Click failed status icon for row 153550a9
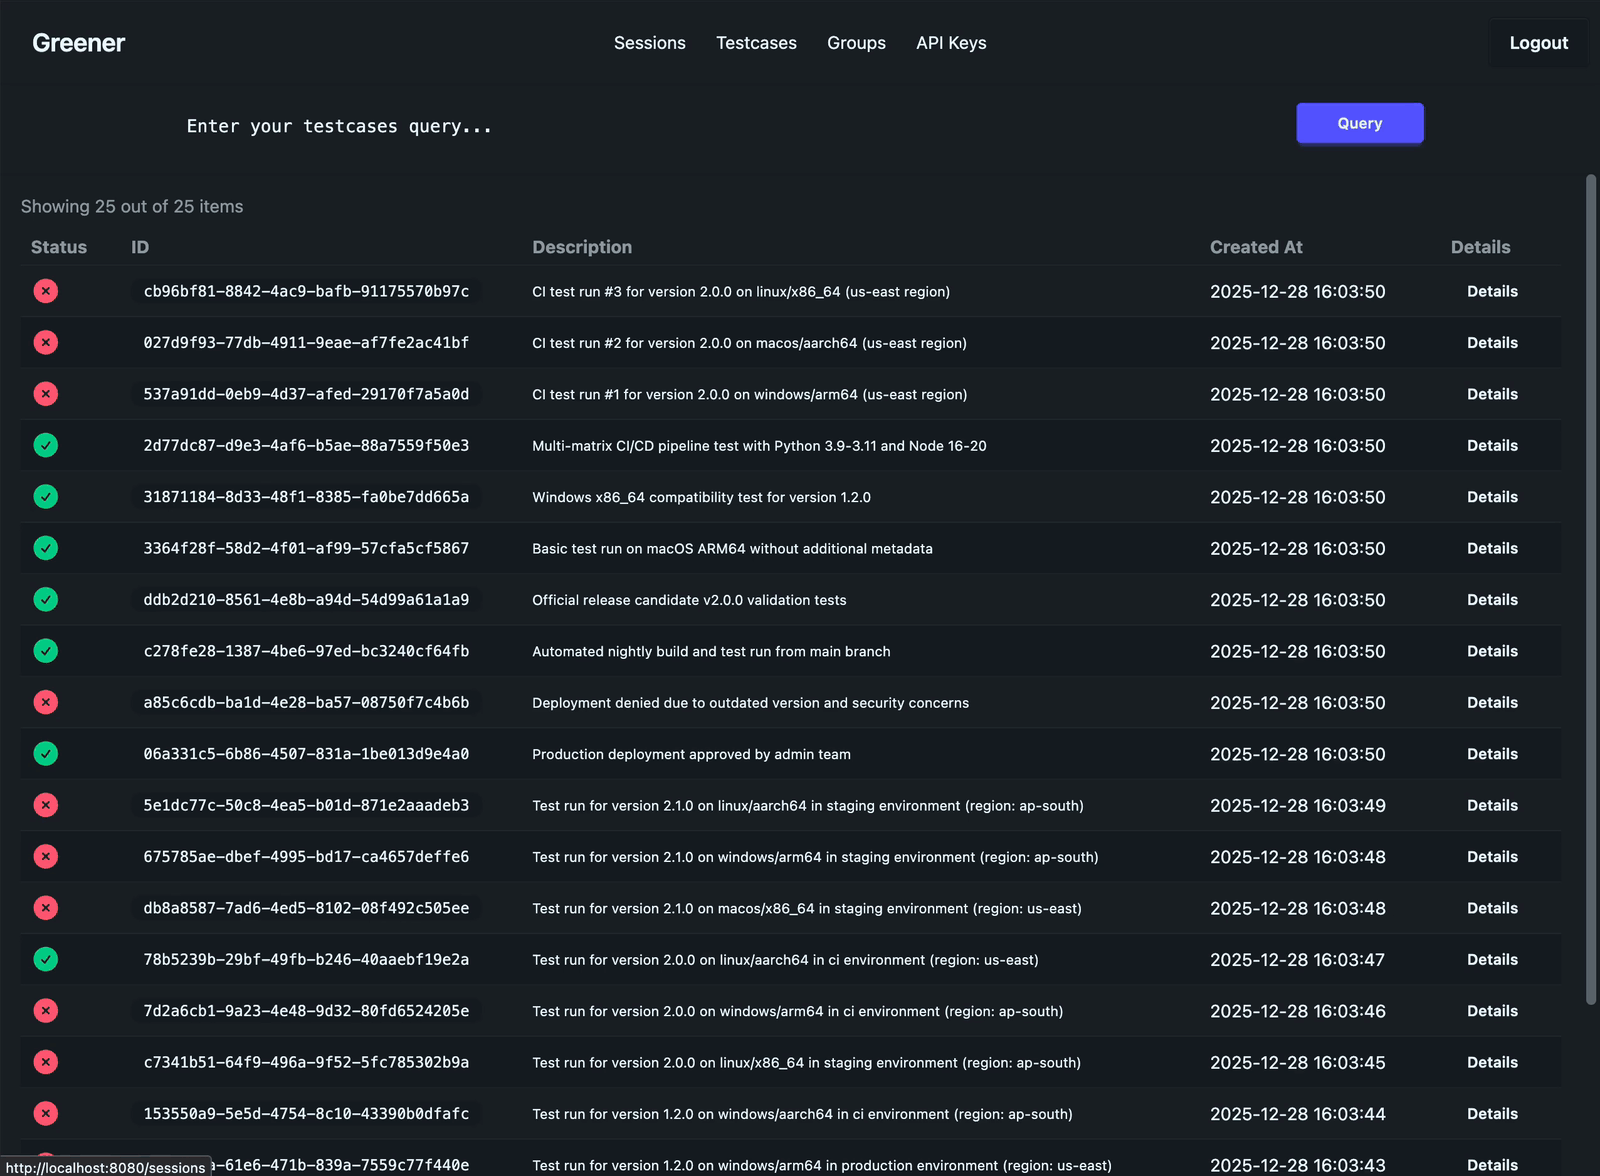The width and height of the screenshot is (1600, 1176). pos(46,1113)
